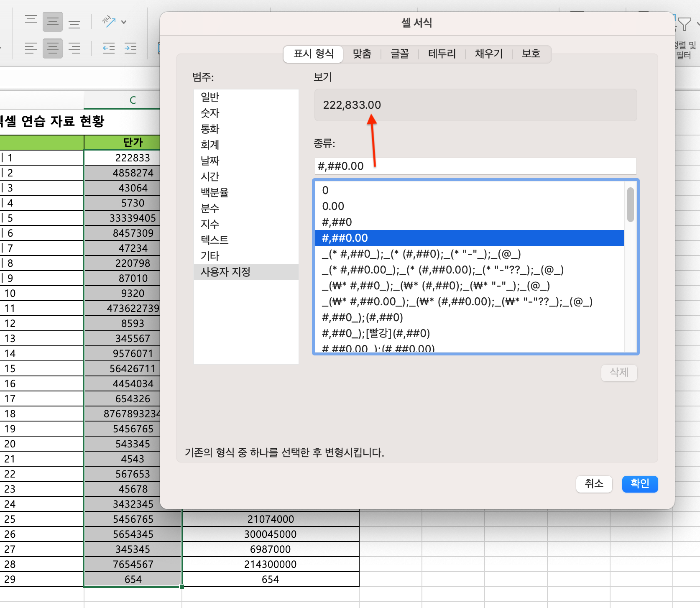
Task: Select the #,##0_);(#,##0) format
Action: (x=469, y=317)
